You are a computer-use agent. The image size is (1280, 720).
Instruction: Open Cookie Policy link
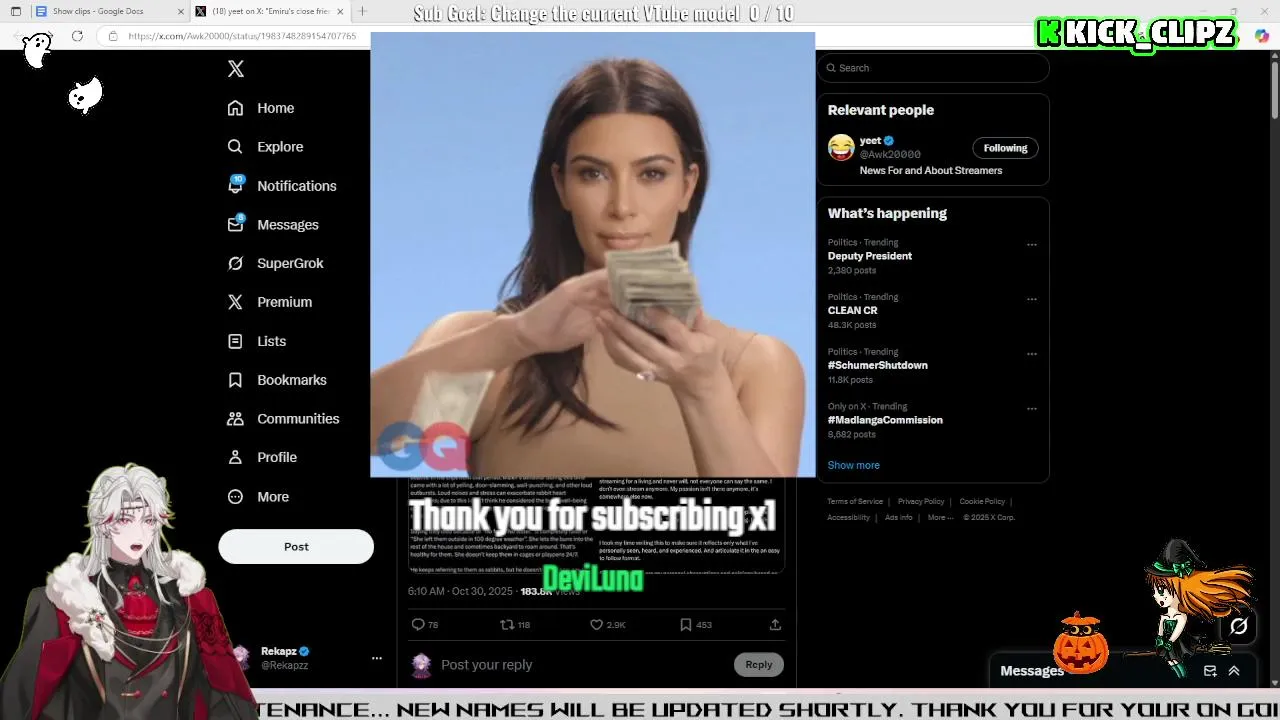tap(982, 502)
